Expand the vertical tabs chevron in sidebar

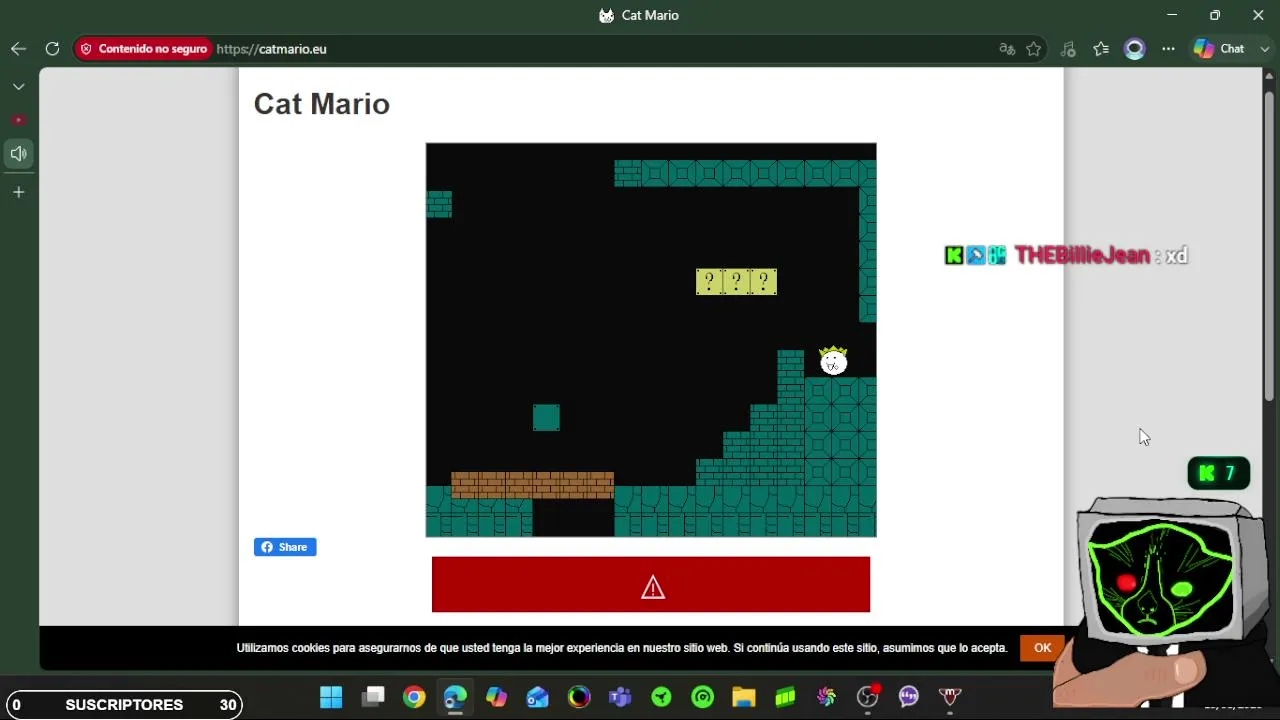click(x=18, y=87)
